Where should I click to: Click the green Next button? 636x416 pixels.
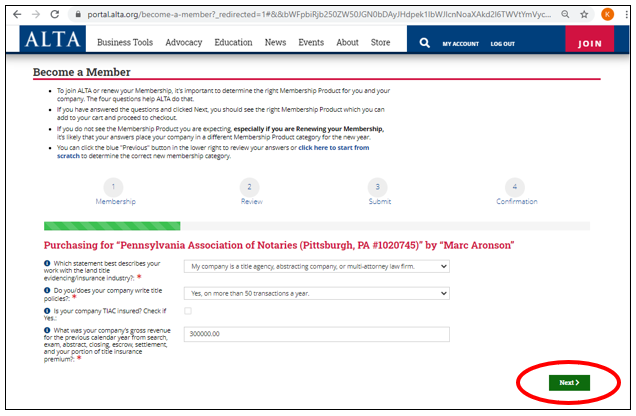tap(569, 383)
